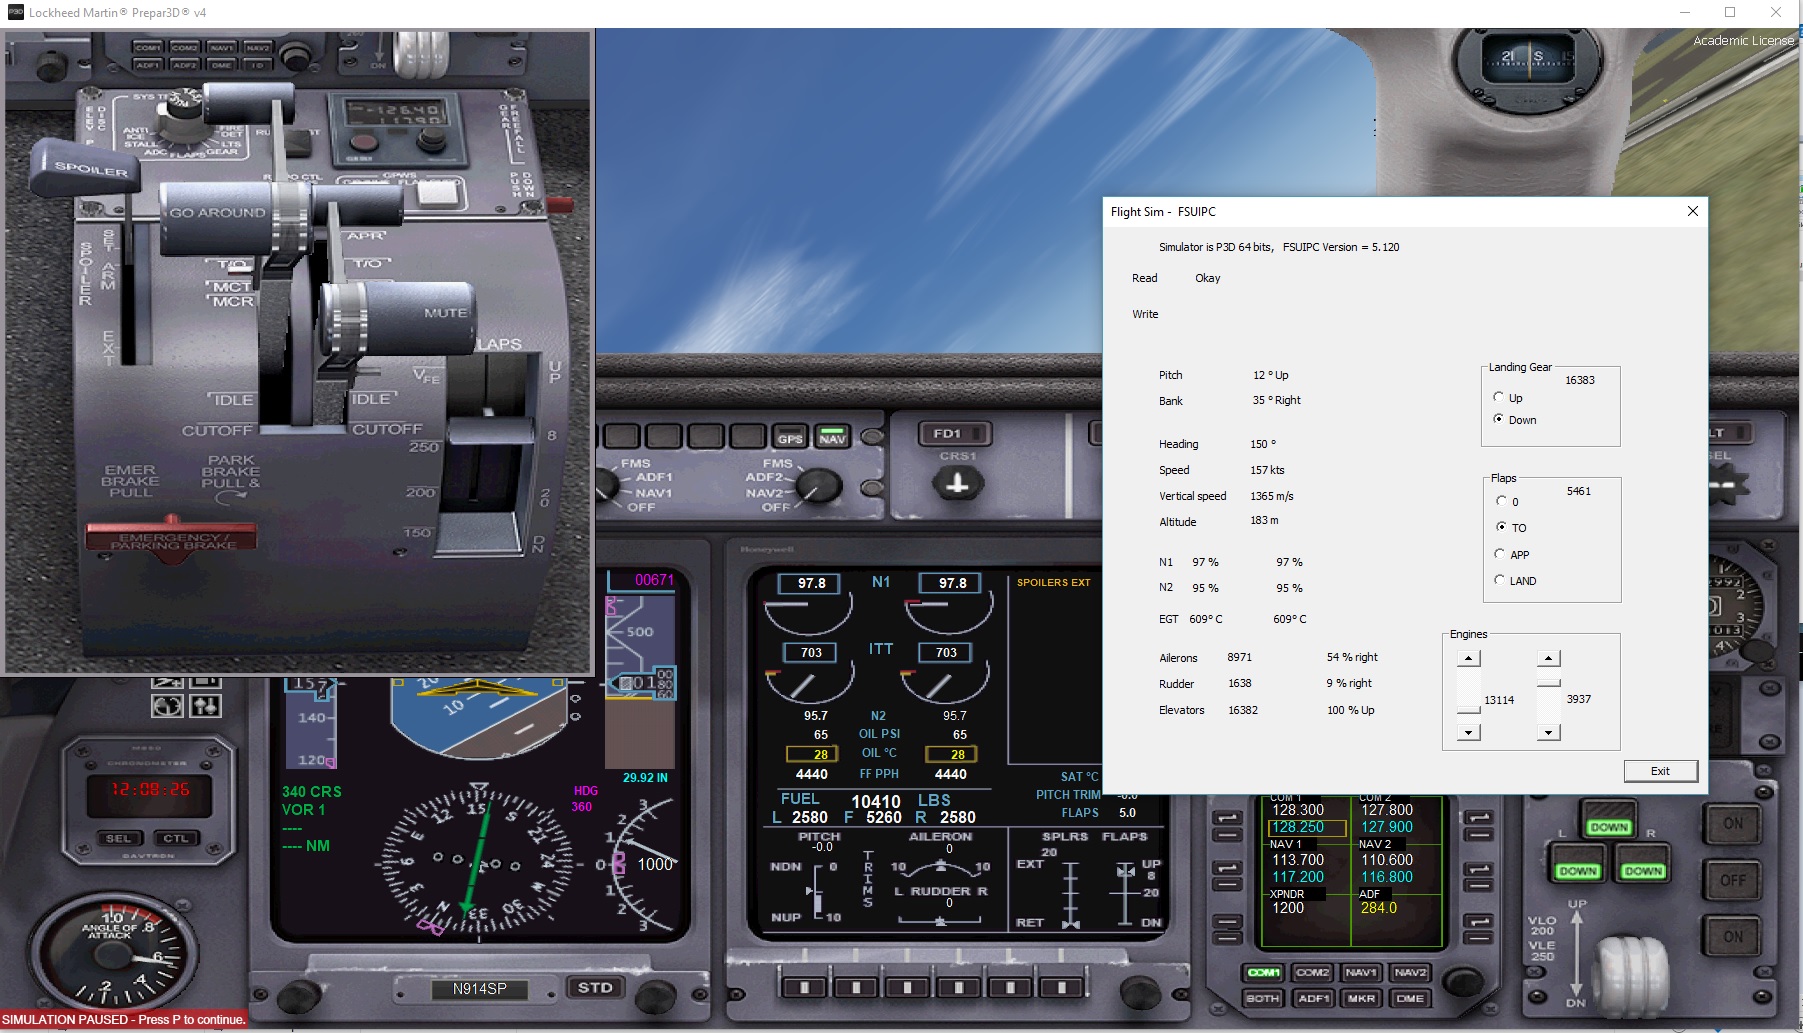Click the ADF frequency 284.0

1379,908
